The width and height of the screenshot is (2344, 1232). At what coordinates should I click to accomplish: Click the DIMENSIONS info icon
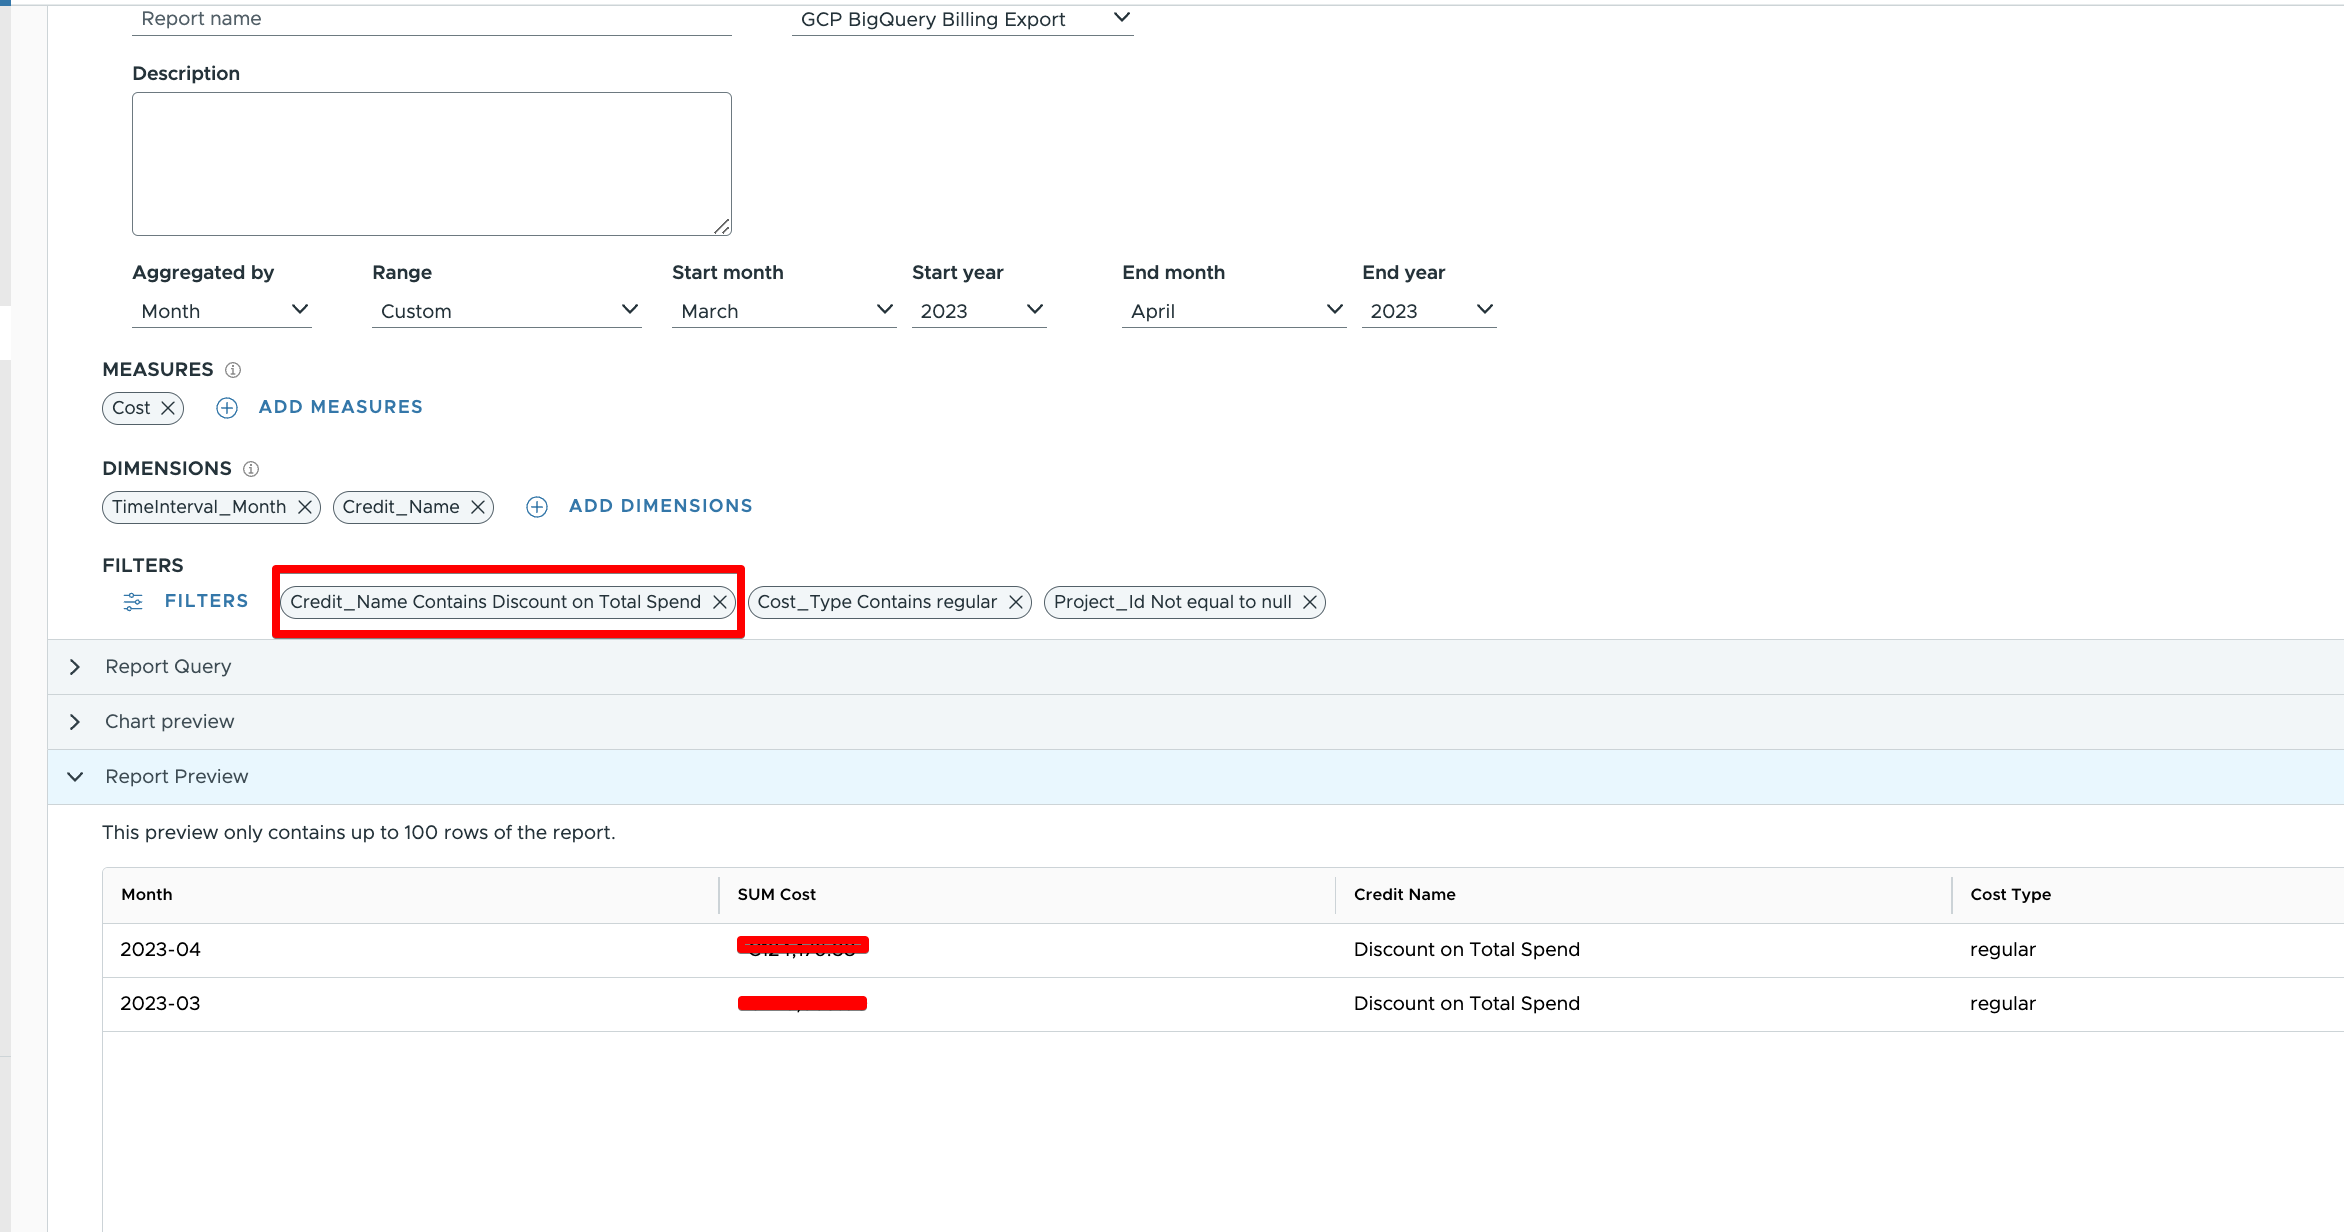click(x=251, y=469)
